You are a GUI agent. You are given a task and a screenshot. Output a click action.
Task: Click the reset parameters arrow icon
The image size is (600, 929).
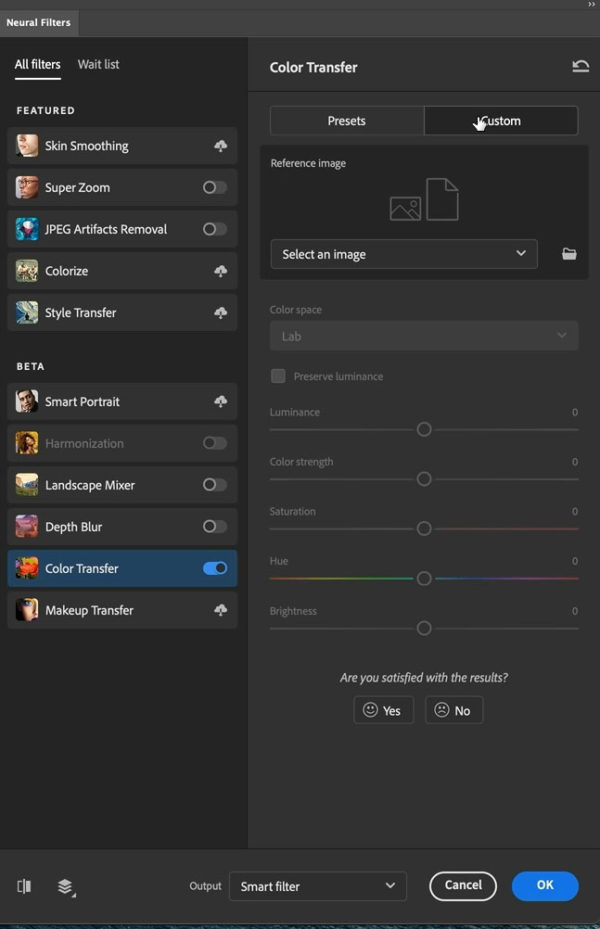[x=580, y=67]
